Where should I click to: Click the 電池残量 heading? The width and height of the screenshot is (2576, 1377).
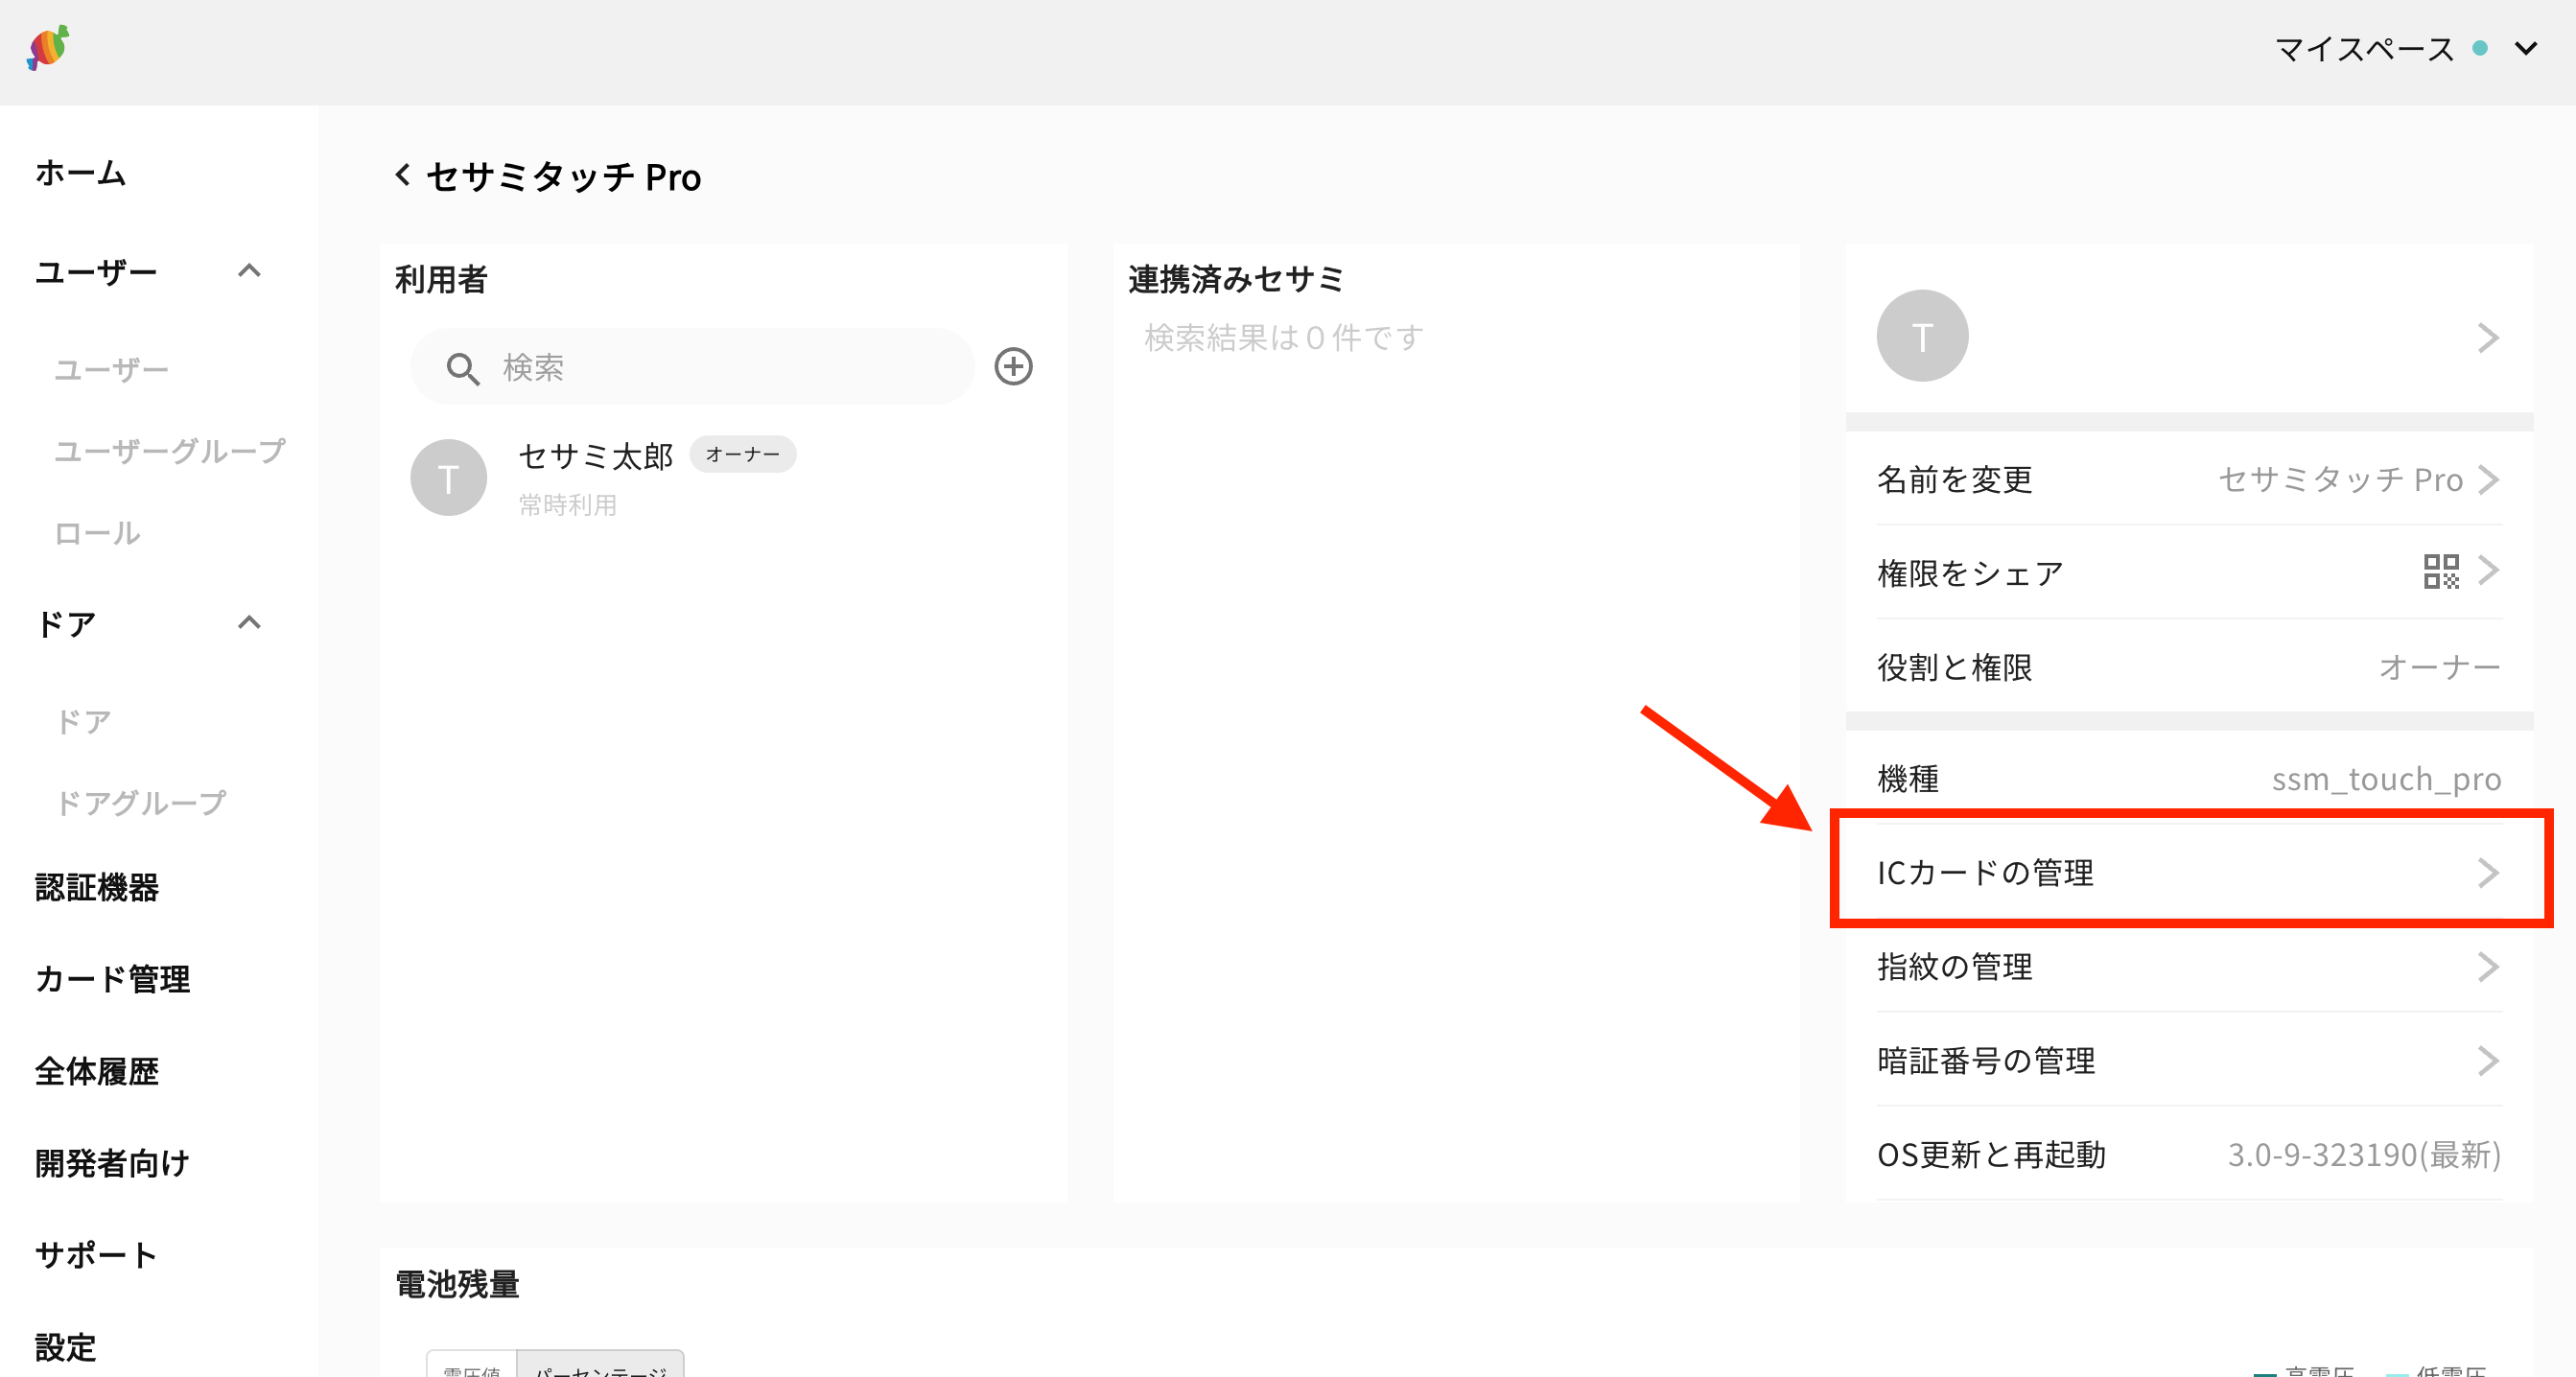457,1284
